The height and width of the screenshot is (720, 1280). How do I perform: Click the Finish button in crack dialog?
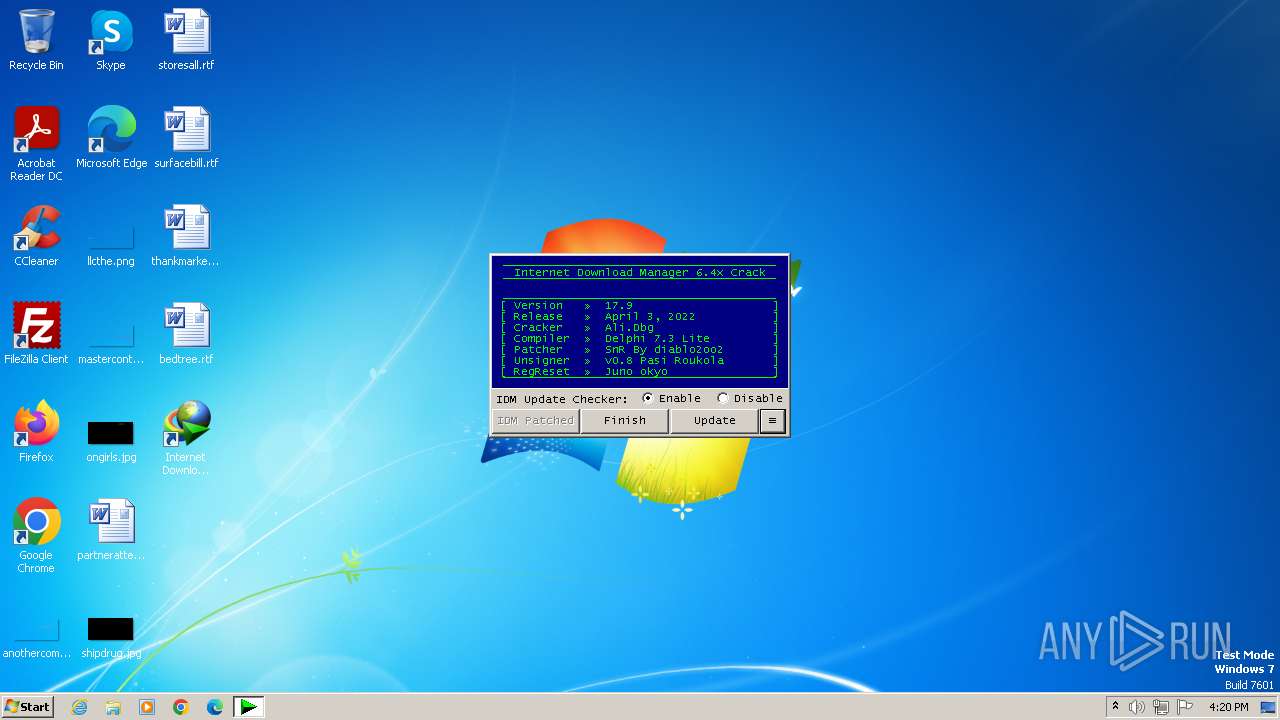tap(624, 420)
